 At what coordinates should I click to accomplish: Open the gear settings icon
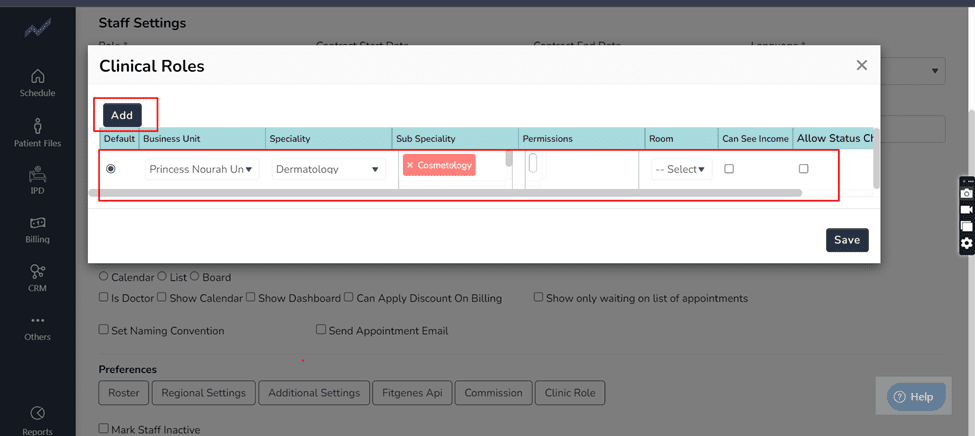click(966, 243)
